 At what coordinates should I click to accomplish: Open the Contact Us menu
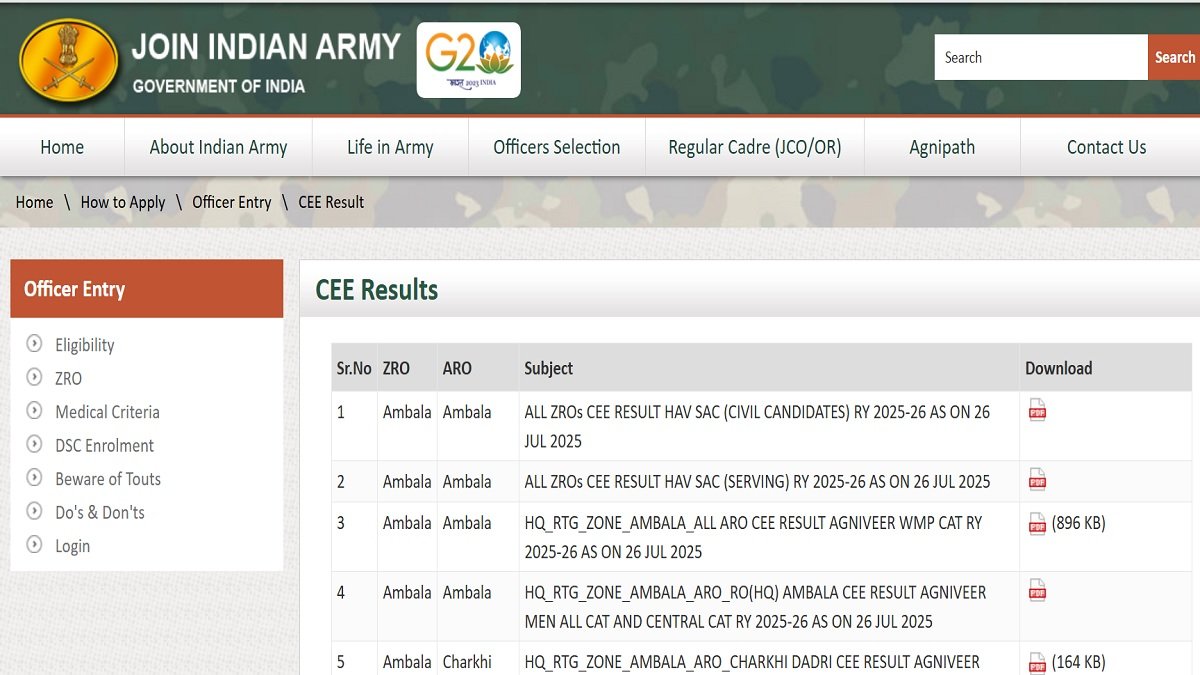pos(1106,147)
